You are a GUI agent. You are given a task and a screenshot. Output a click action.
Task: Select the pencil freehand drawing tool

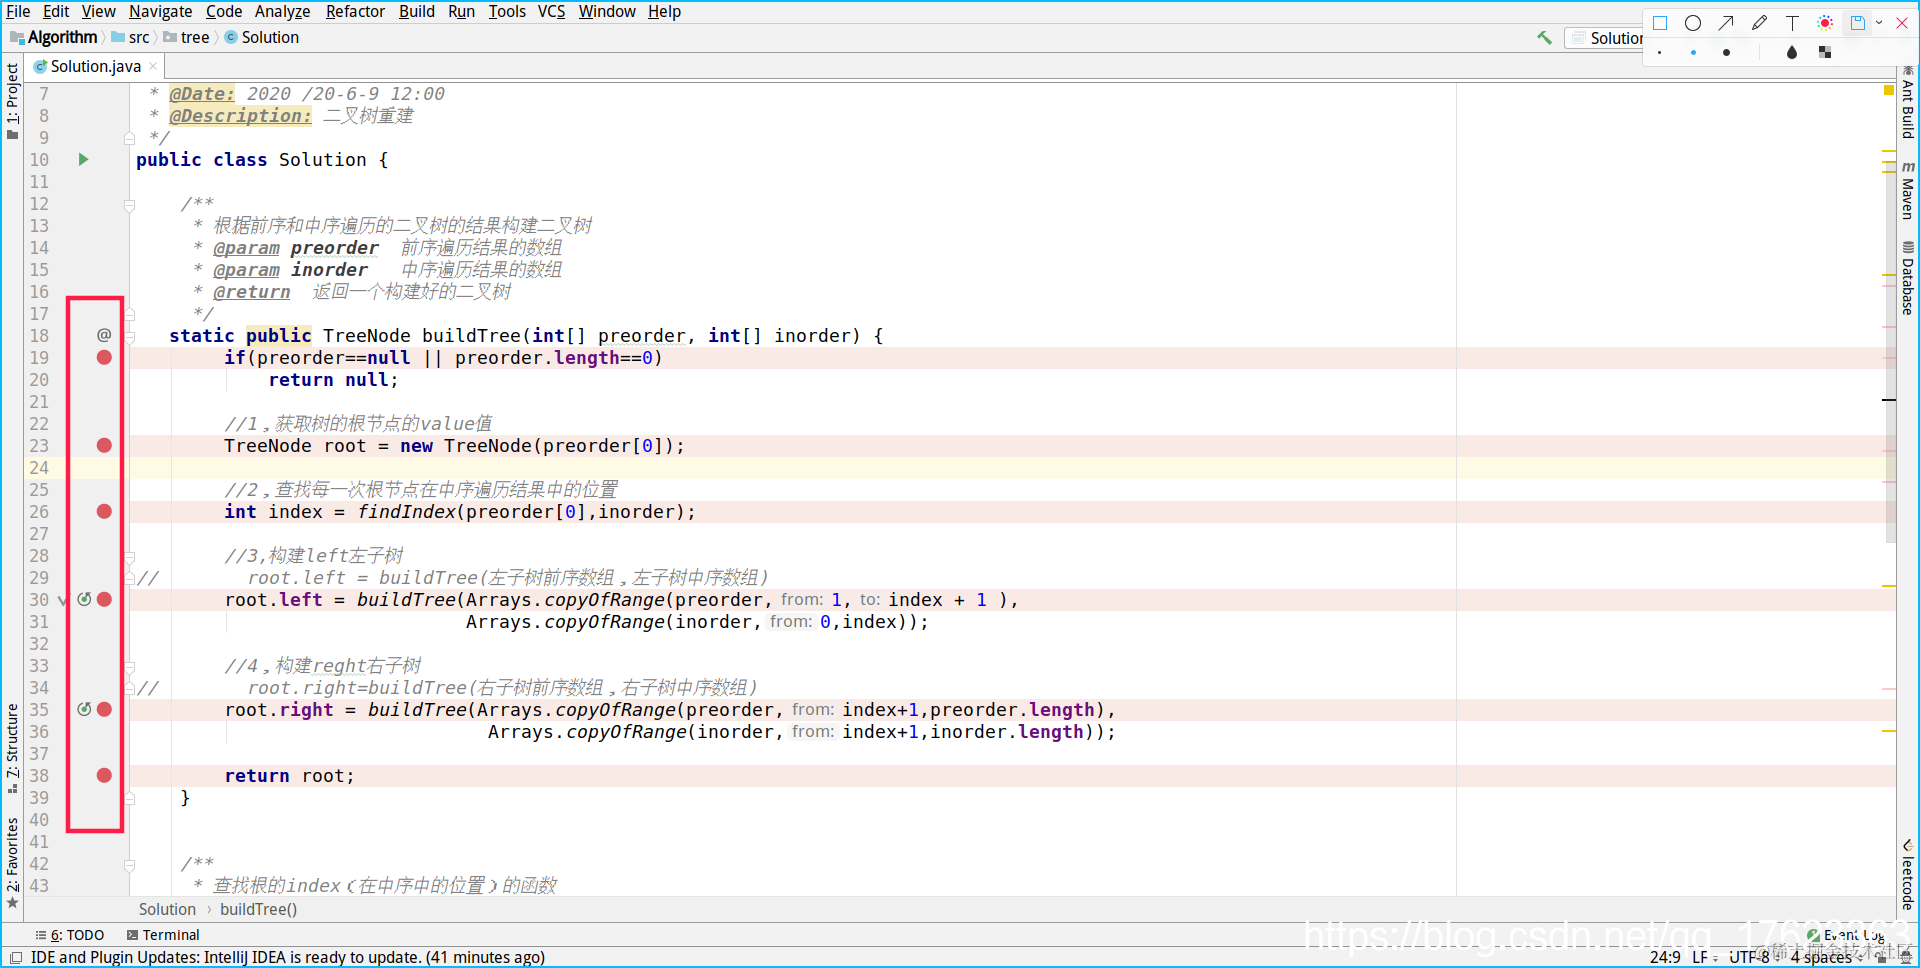(x=1759, y=23)
